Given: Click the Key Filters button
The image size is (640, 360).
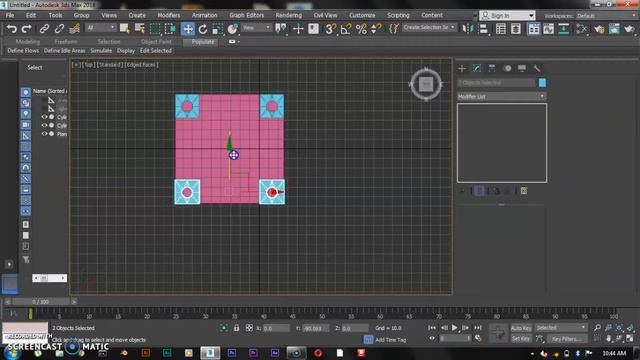Looking at the screenshot, I should click(x=567, y=339).
